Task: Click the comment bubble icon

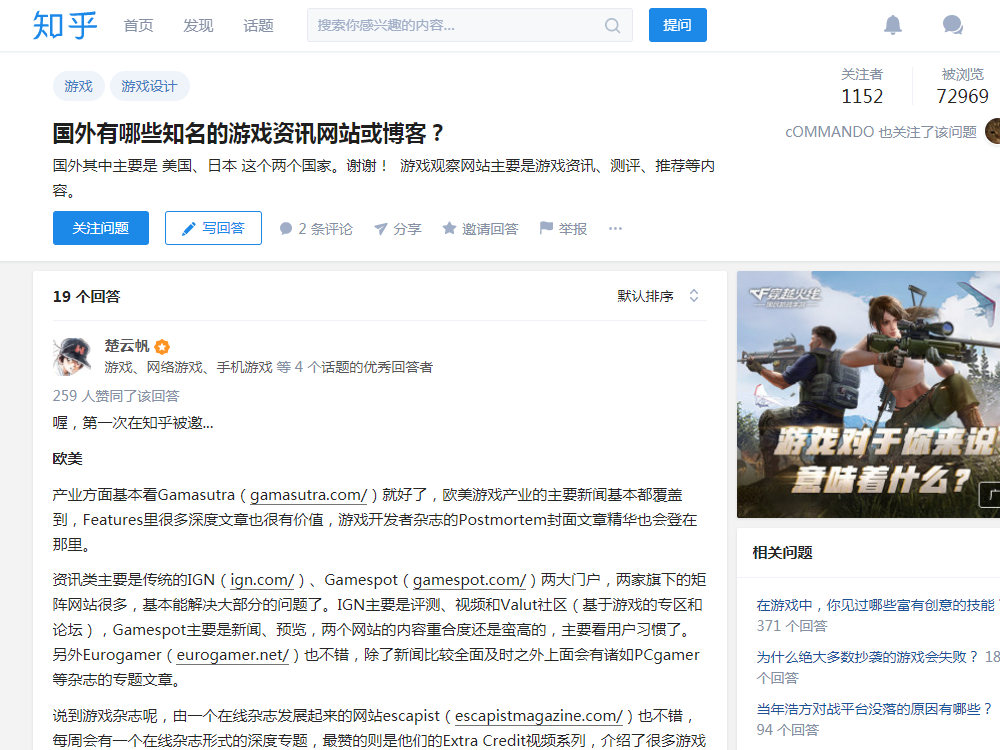Action: coord(286,228)
